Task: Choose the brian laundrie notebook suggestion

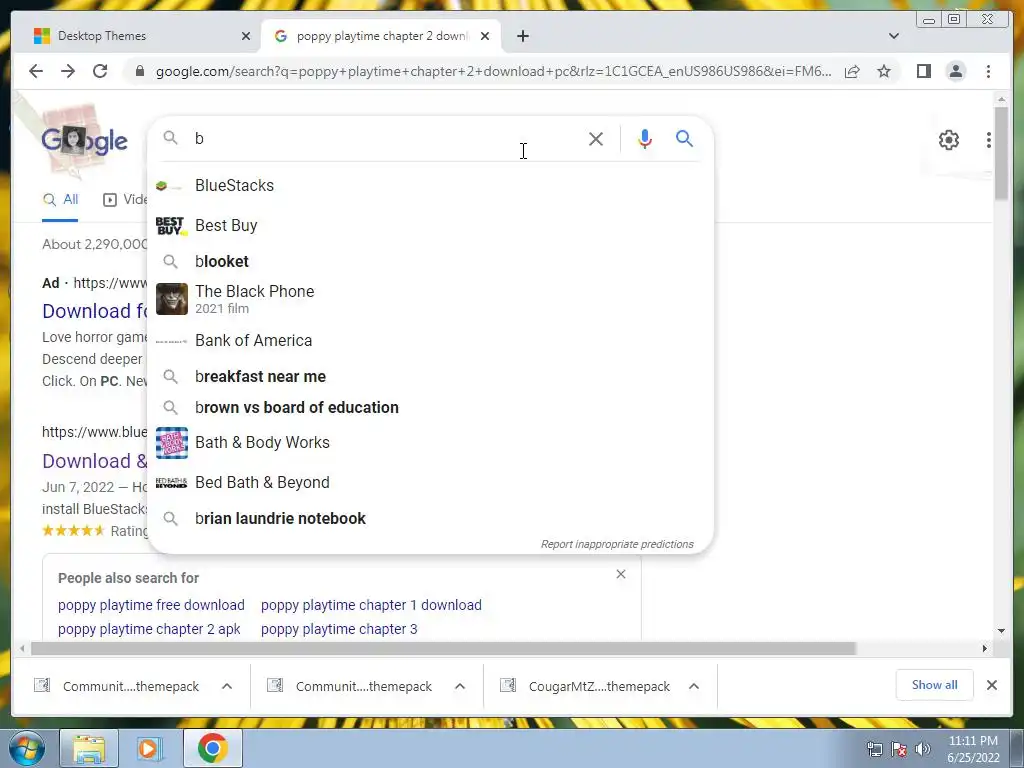Action: pos(430,519)
